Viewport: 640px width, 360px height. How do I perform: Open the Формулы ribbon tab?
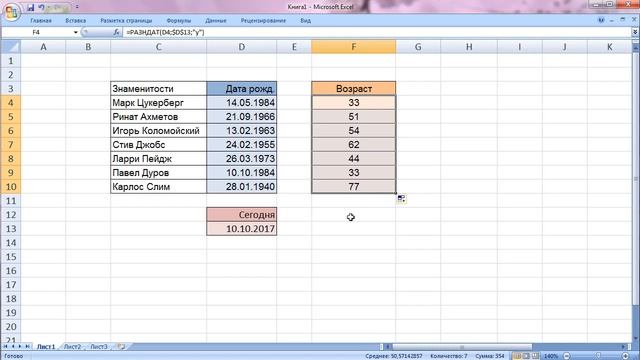(178, 20)
